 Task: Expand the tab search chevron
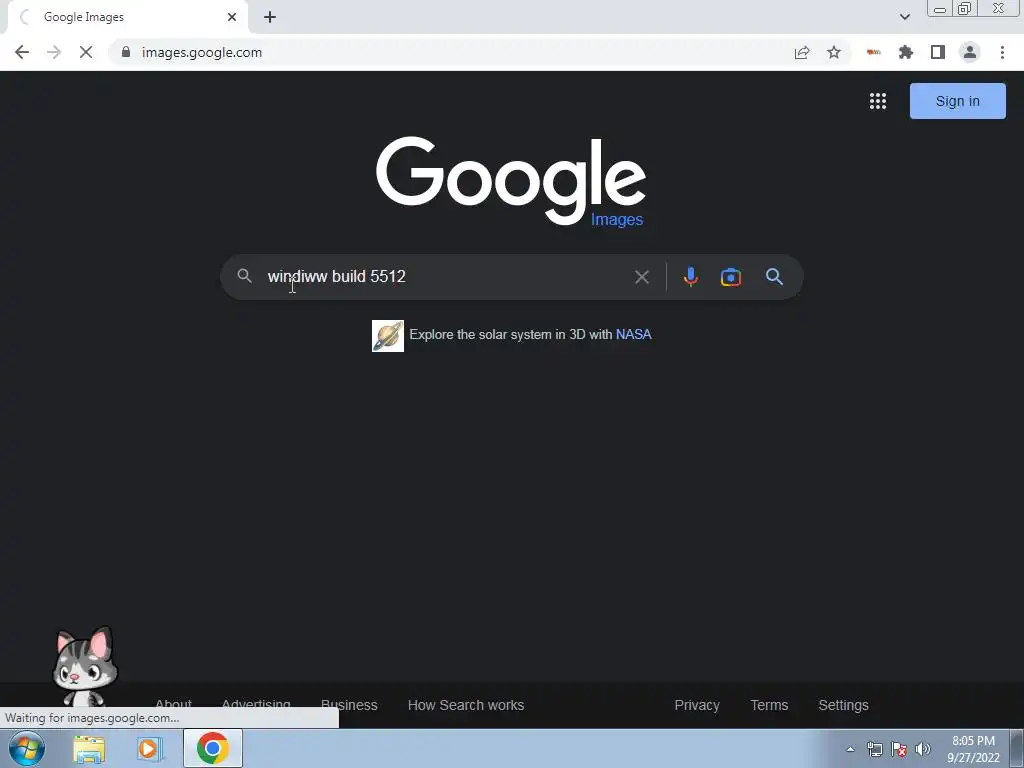click(x=904, y=17)
